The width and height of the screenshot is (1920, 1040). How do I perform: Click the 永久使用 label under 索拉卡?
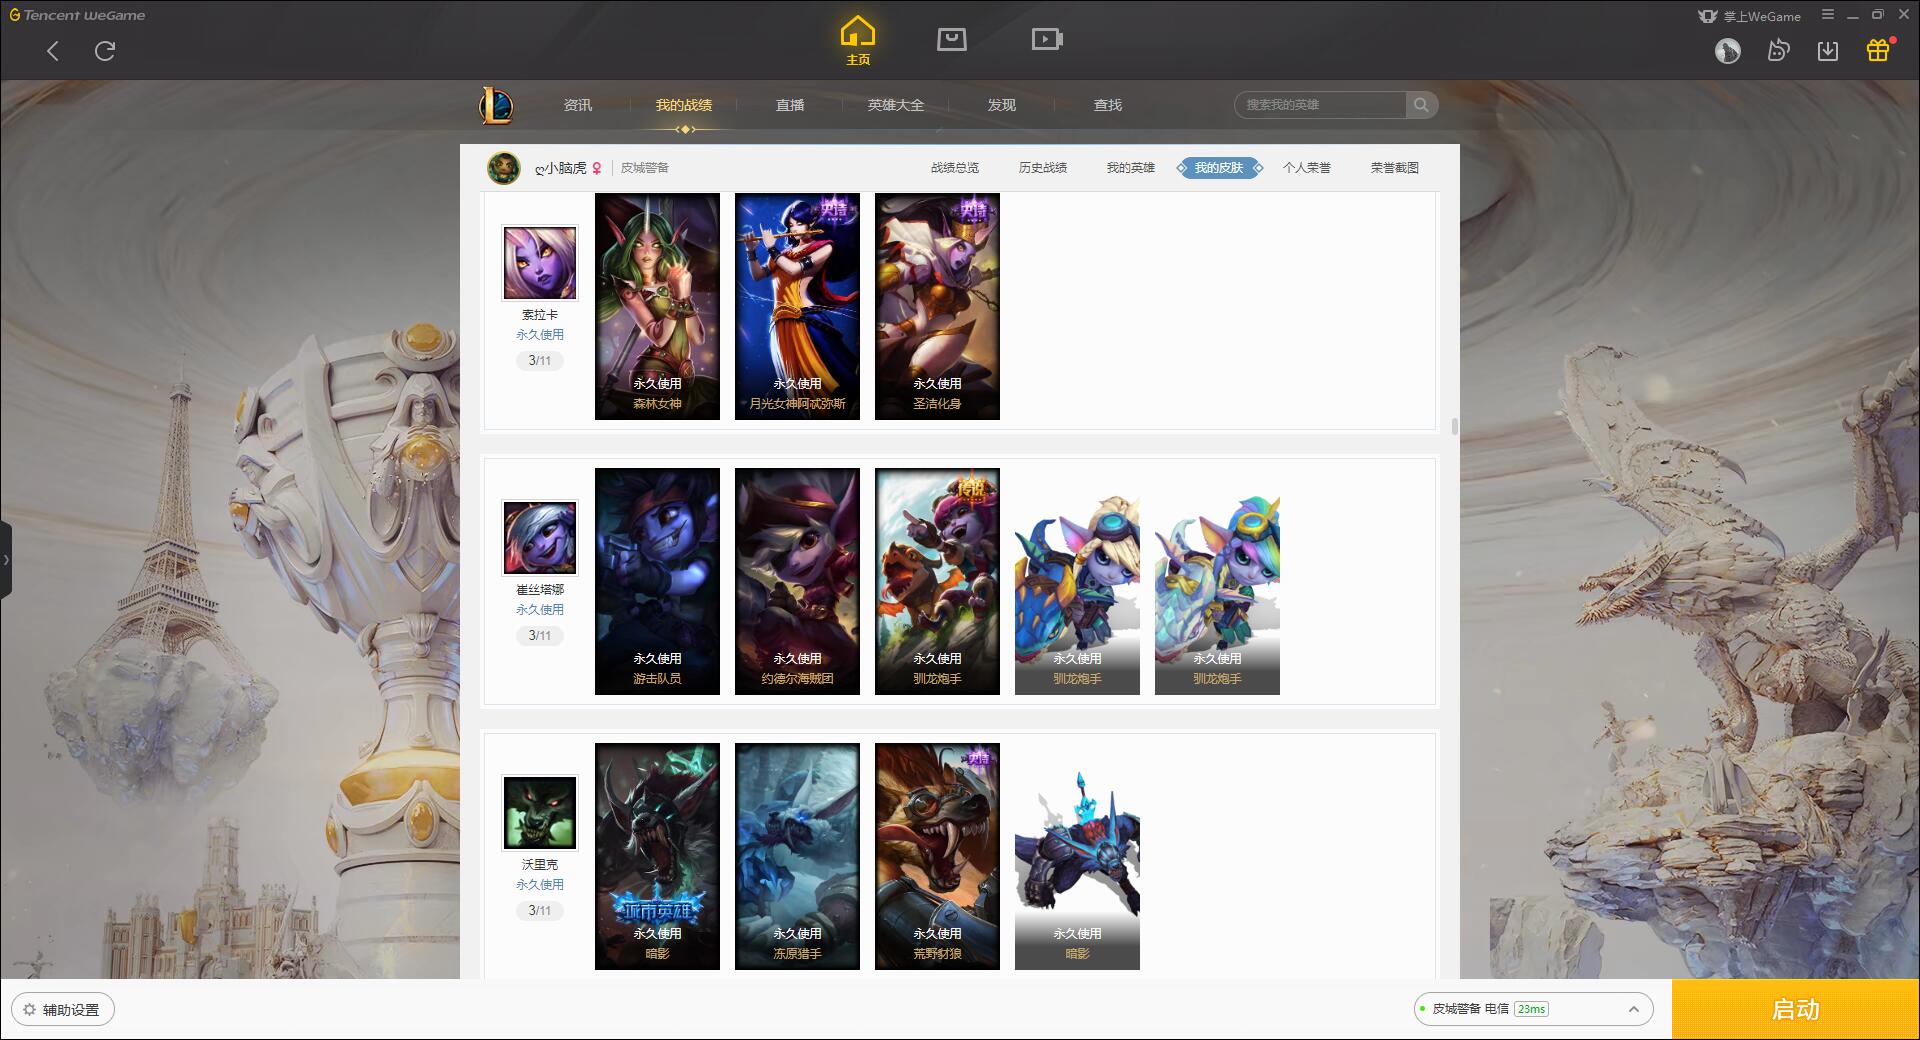coord(540,335)
